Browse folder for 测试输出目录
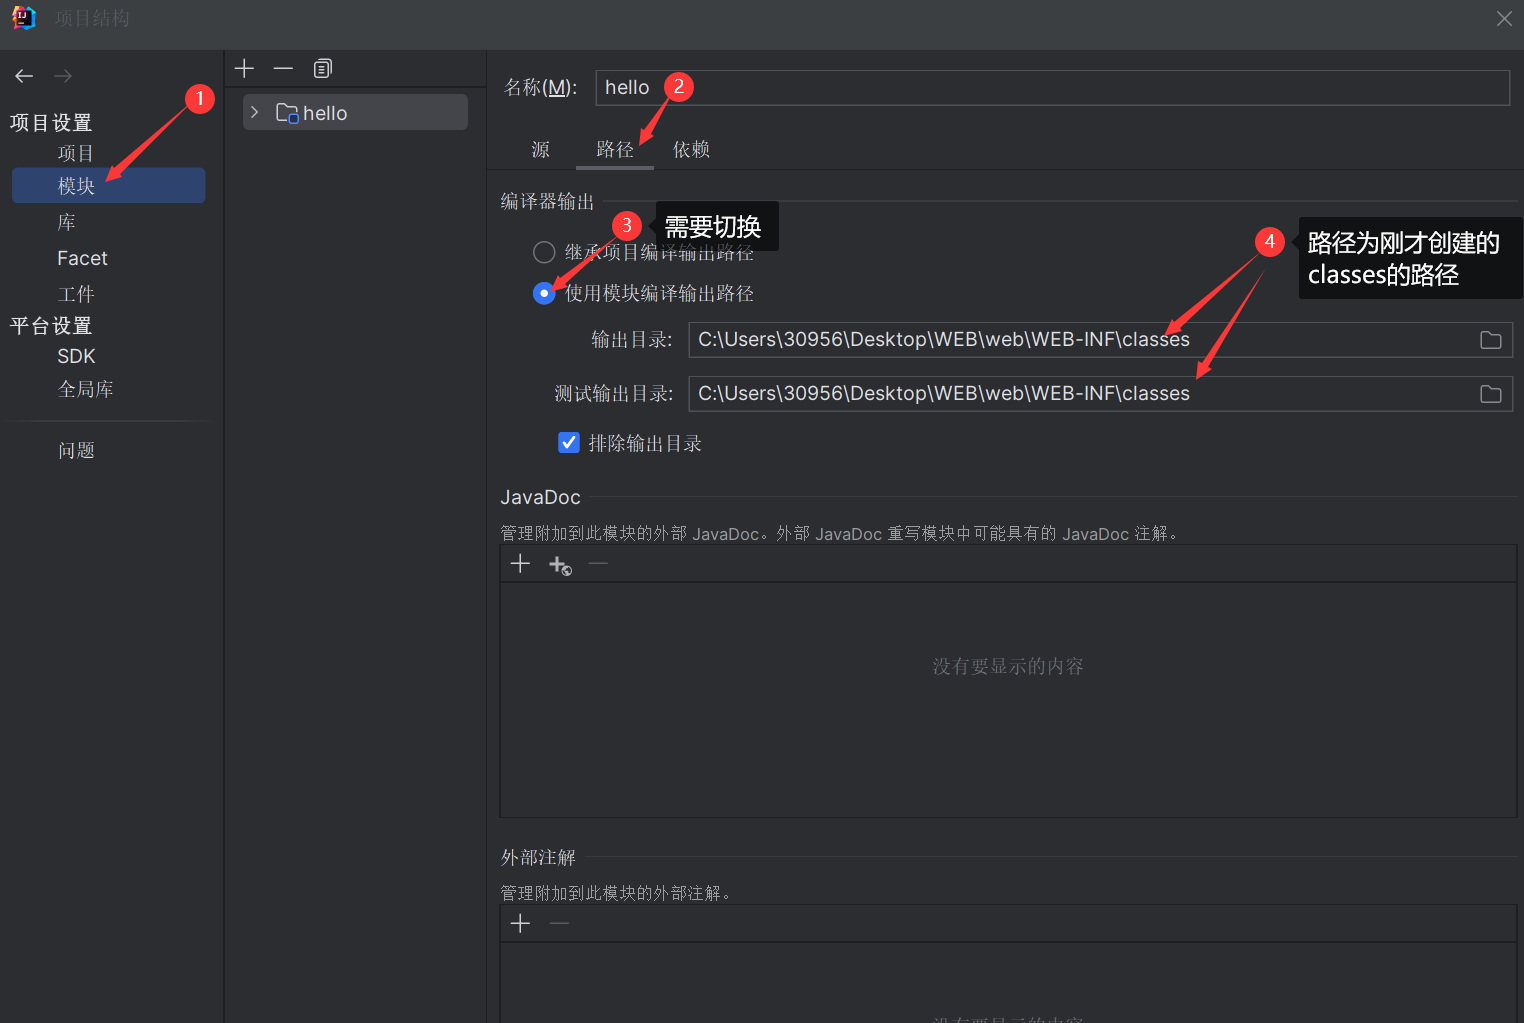Screen dimensions: 1524x1023 pyautogui.click(x=1491, y=394)
